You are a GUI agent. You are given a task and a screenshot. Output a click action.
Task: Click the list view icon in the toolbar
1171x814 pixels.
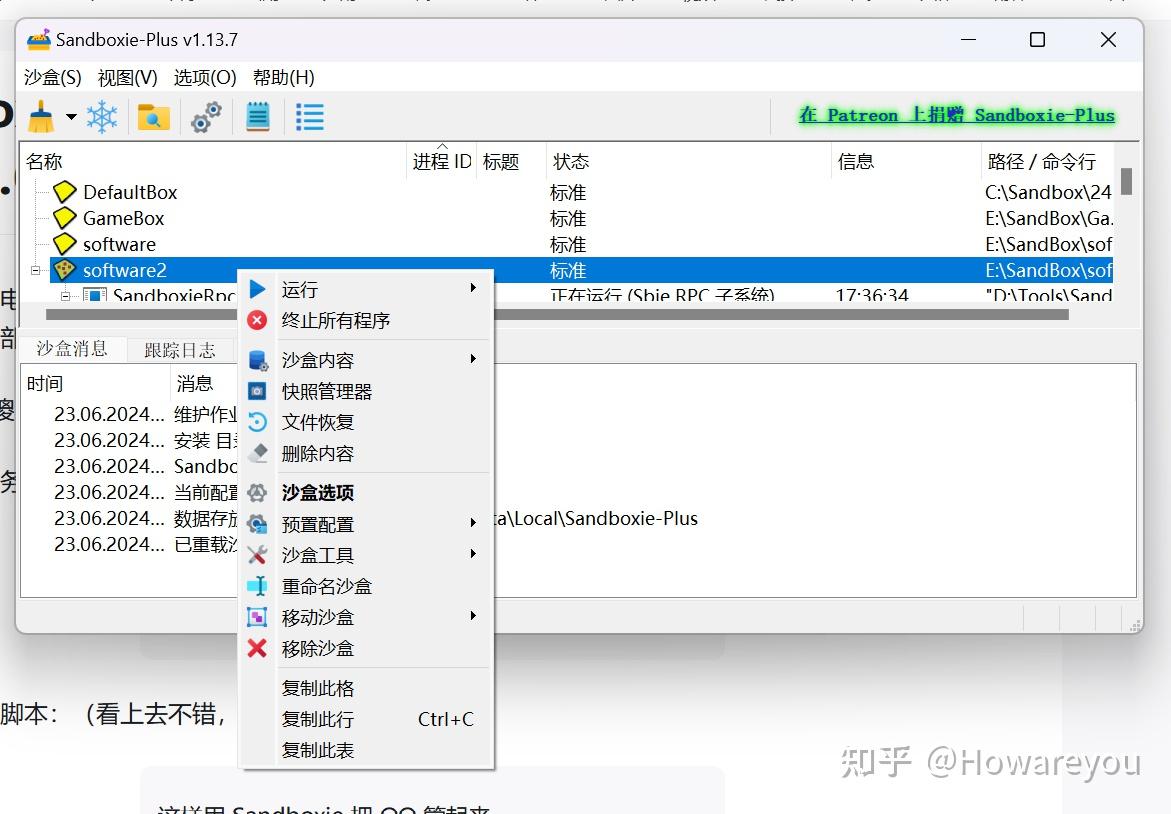(309, 116)
